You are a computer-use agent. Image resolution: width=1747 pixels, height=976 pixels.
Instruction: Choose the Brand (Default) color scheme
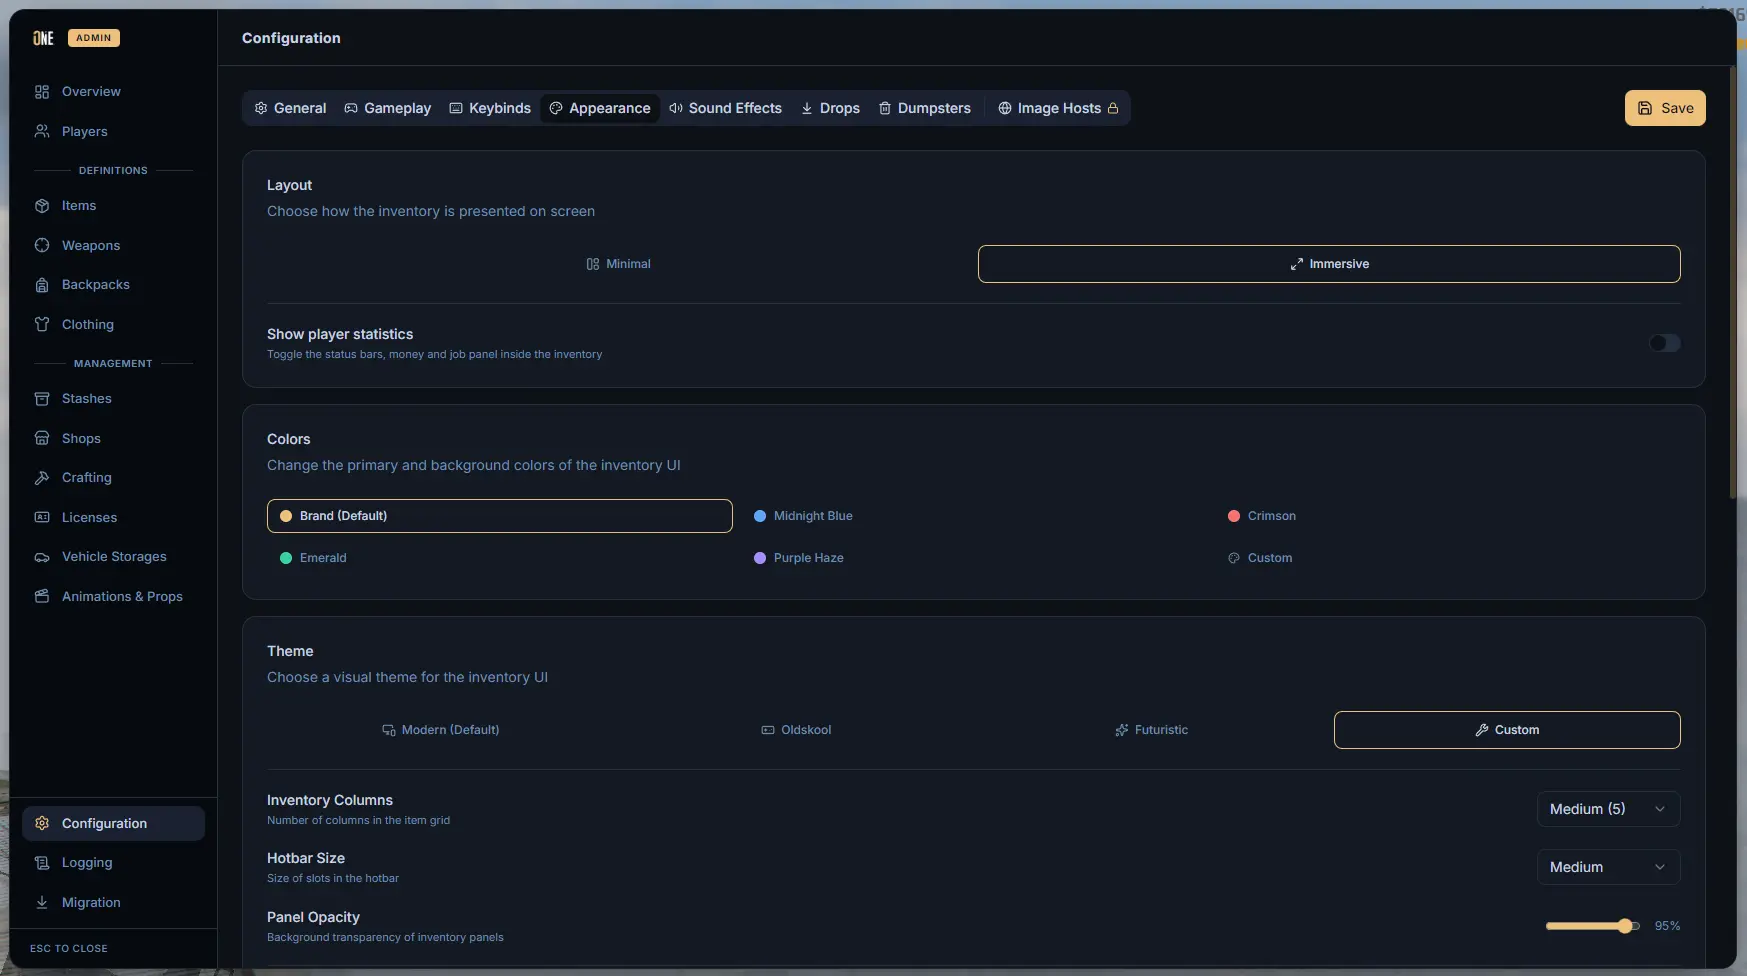point(500,516)
